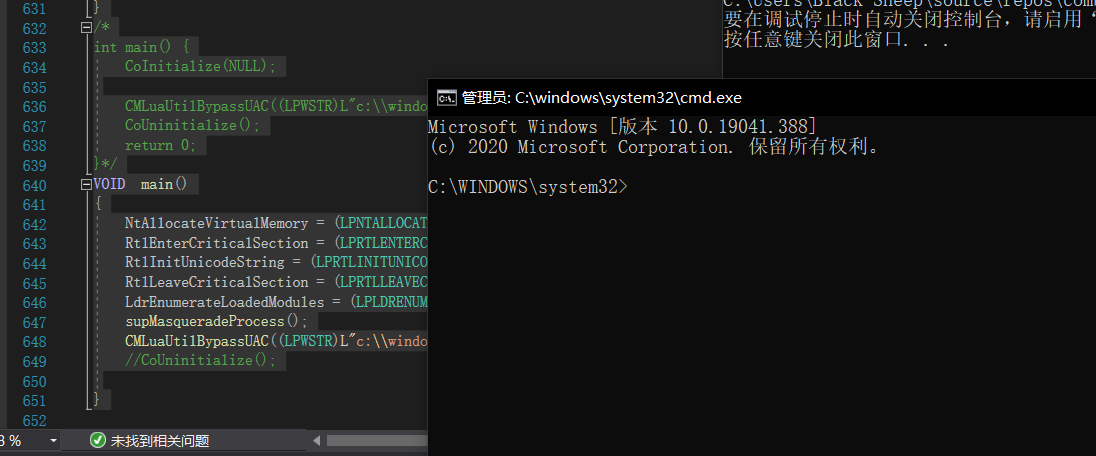
Task: Click LdrEnumerateLoadedModules identifier
Action: coord(224,302)
